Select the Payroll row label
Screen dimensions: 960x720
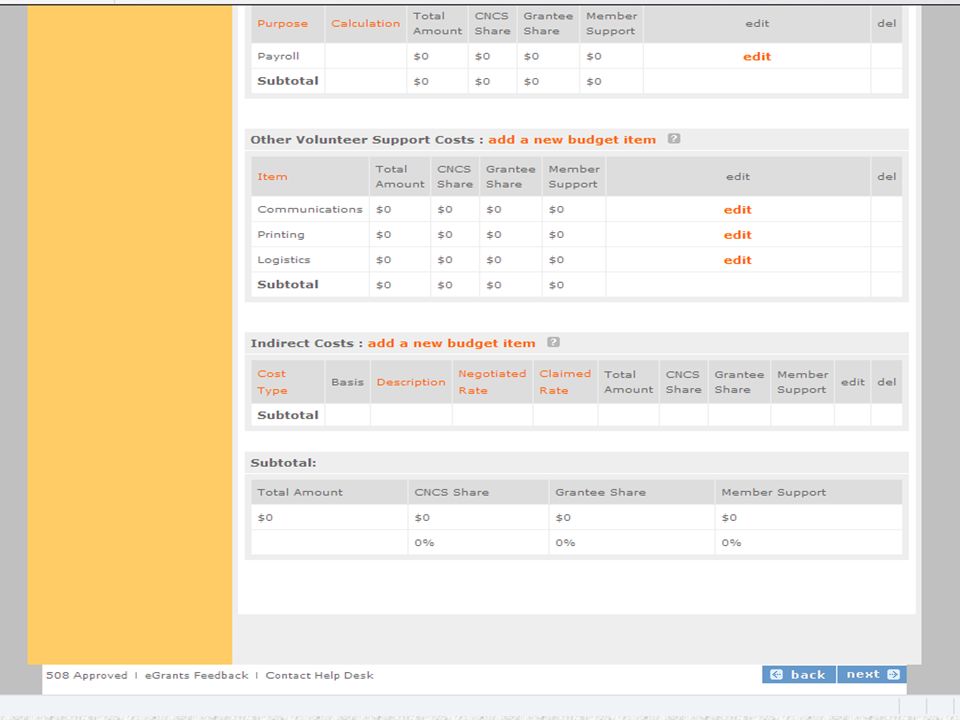[278, 56]
